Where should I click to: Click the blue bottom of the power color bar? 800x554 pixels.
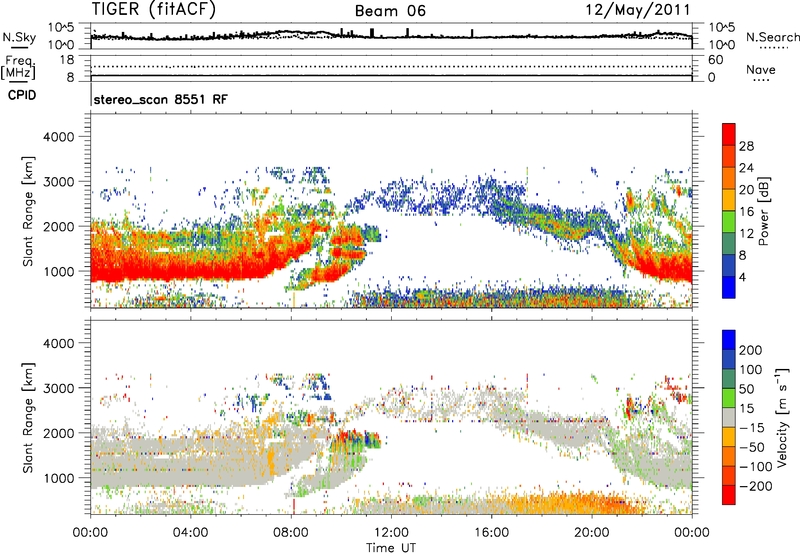[729, 288]
